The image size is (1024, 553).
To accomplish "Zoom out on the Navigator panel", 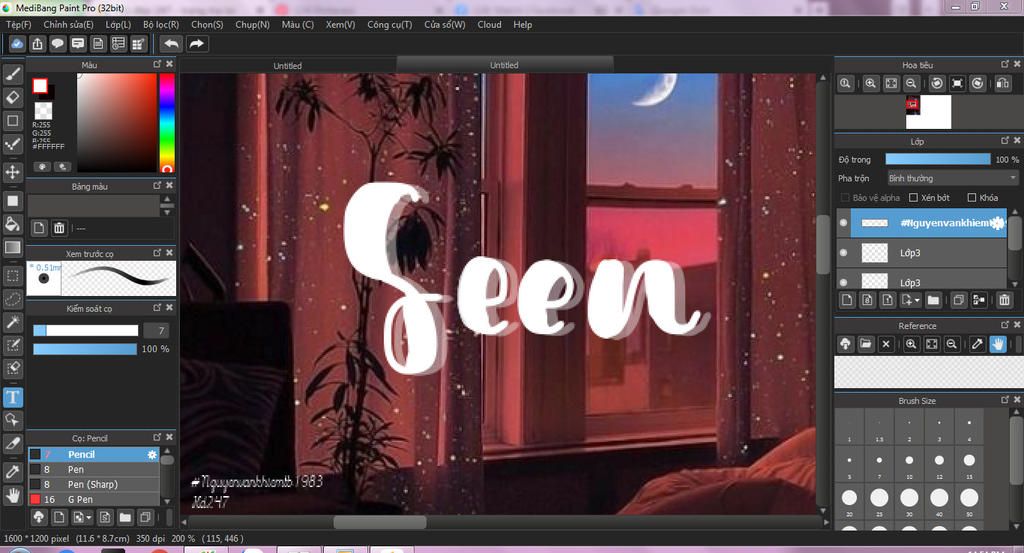I will tap(911, 84).
